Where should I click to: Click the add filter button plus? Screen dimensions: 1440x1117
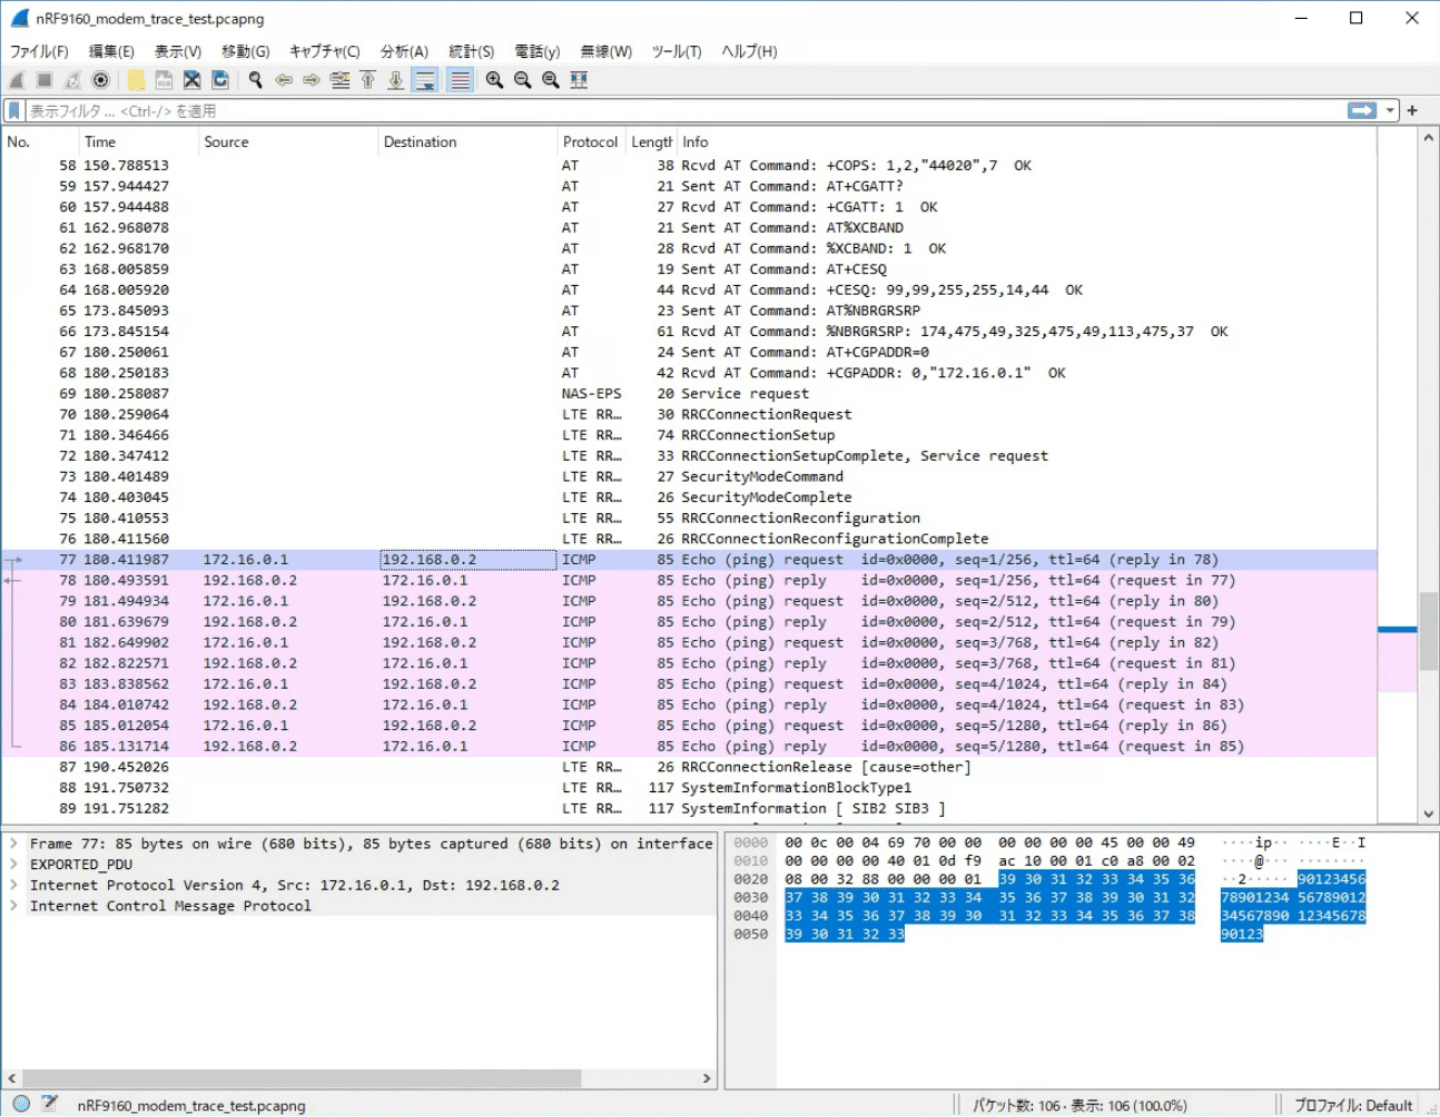point(1412,110)
